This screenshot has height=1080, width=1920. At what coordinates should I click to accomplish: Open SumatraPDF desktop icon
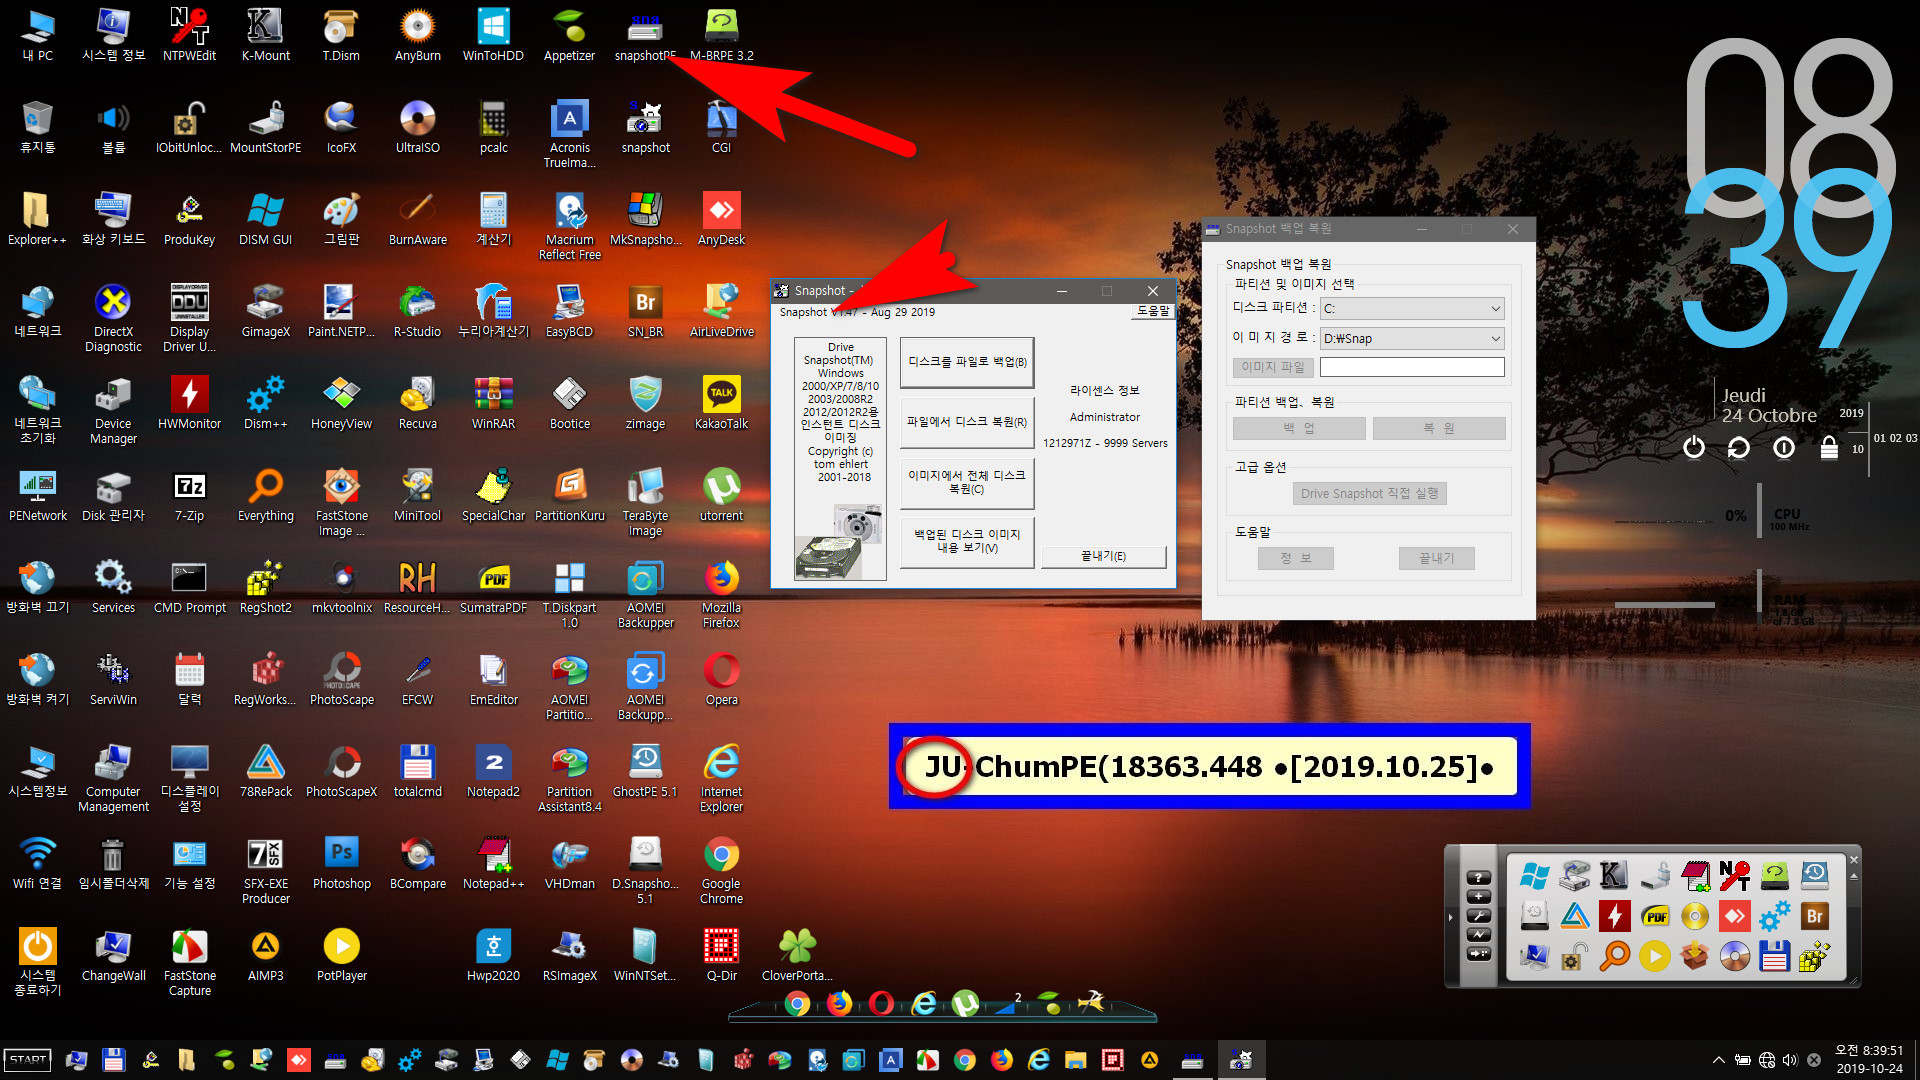click(493, 586)
